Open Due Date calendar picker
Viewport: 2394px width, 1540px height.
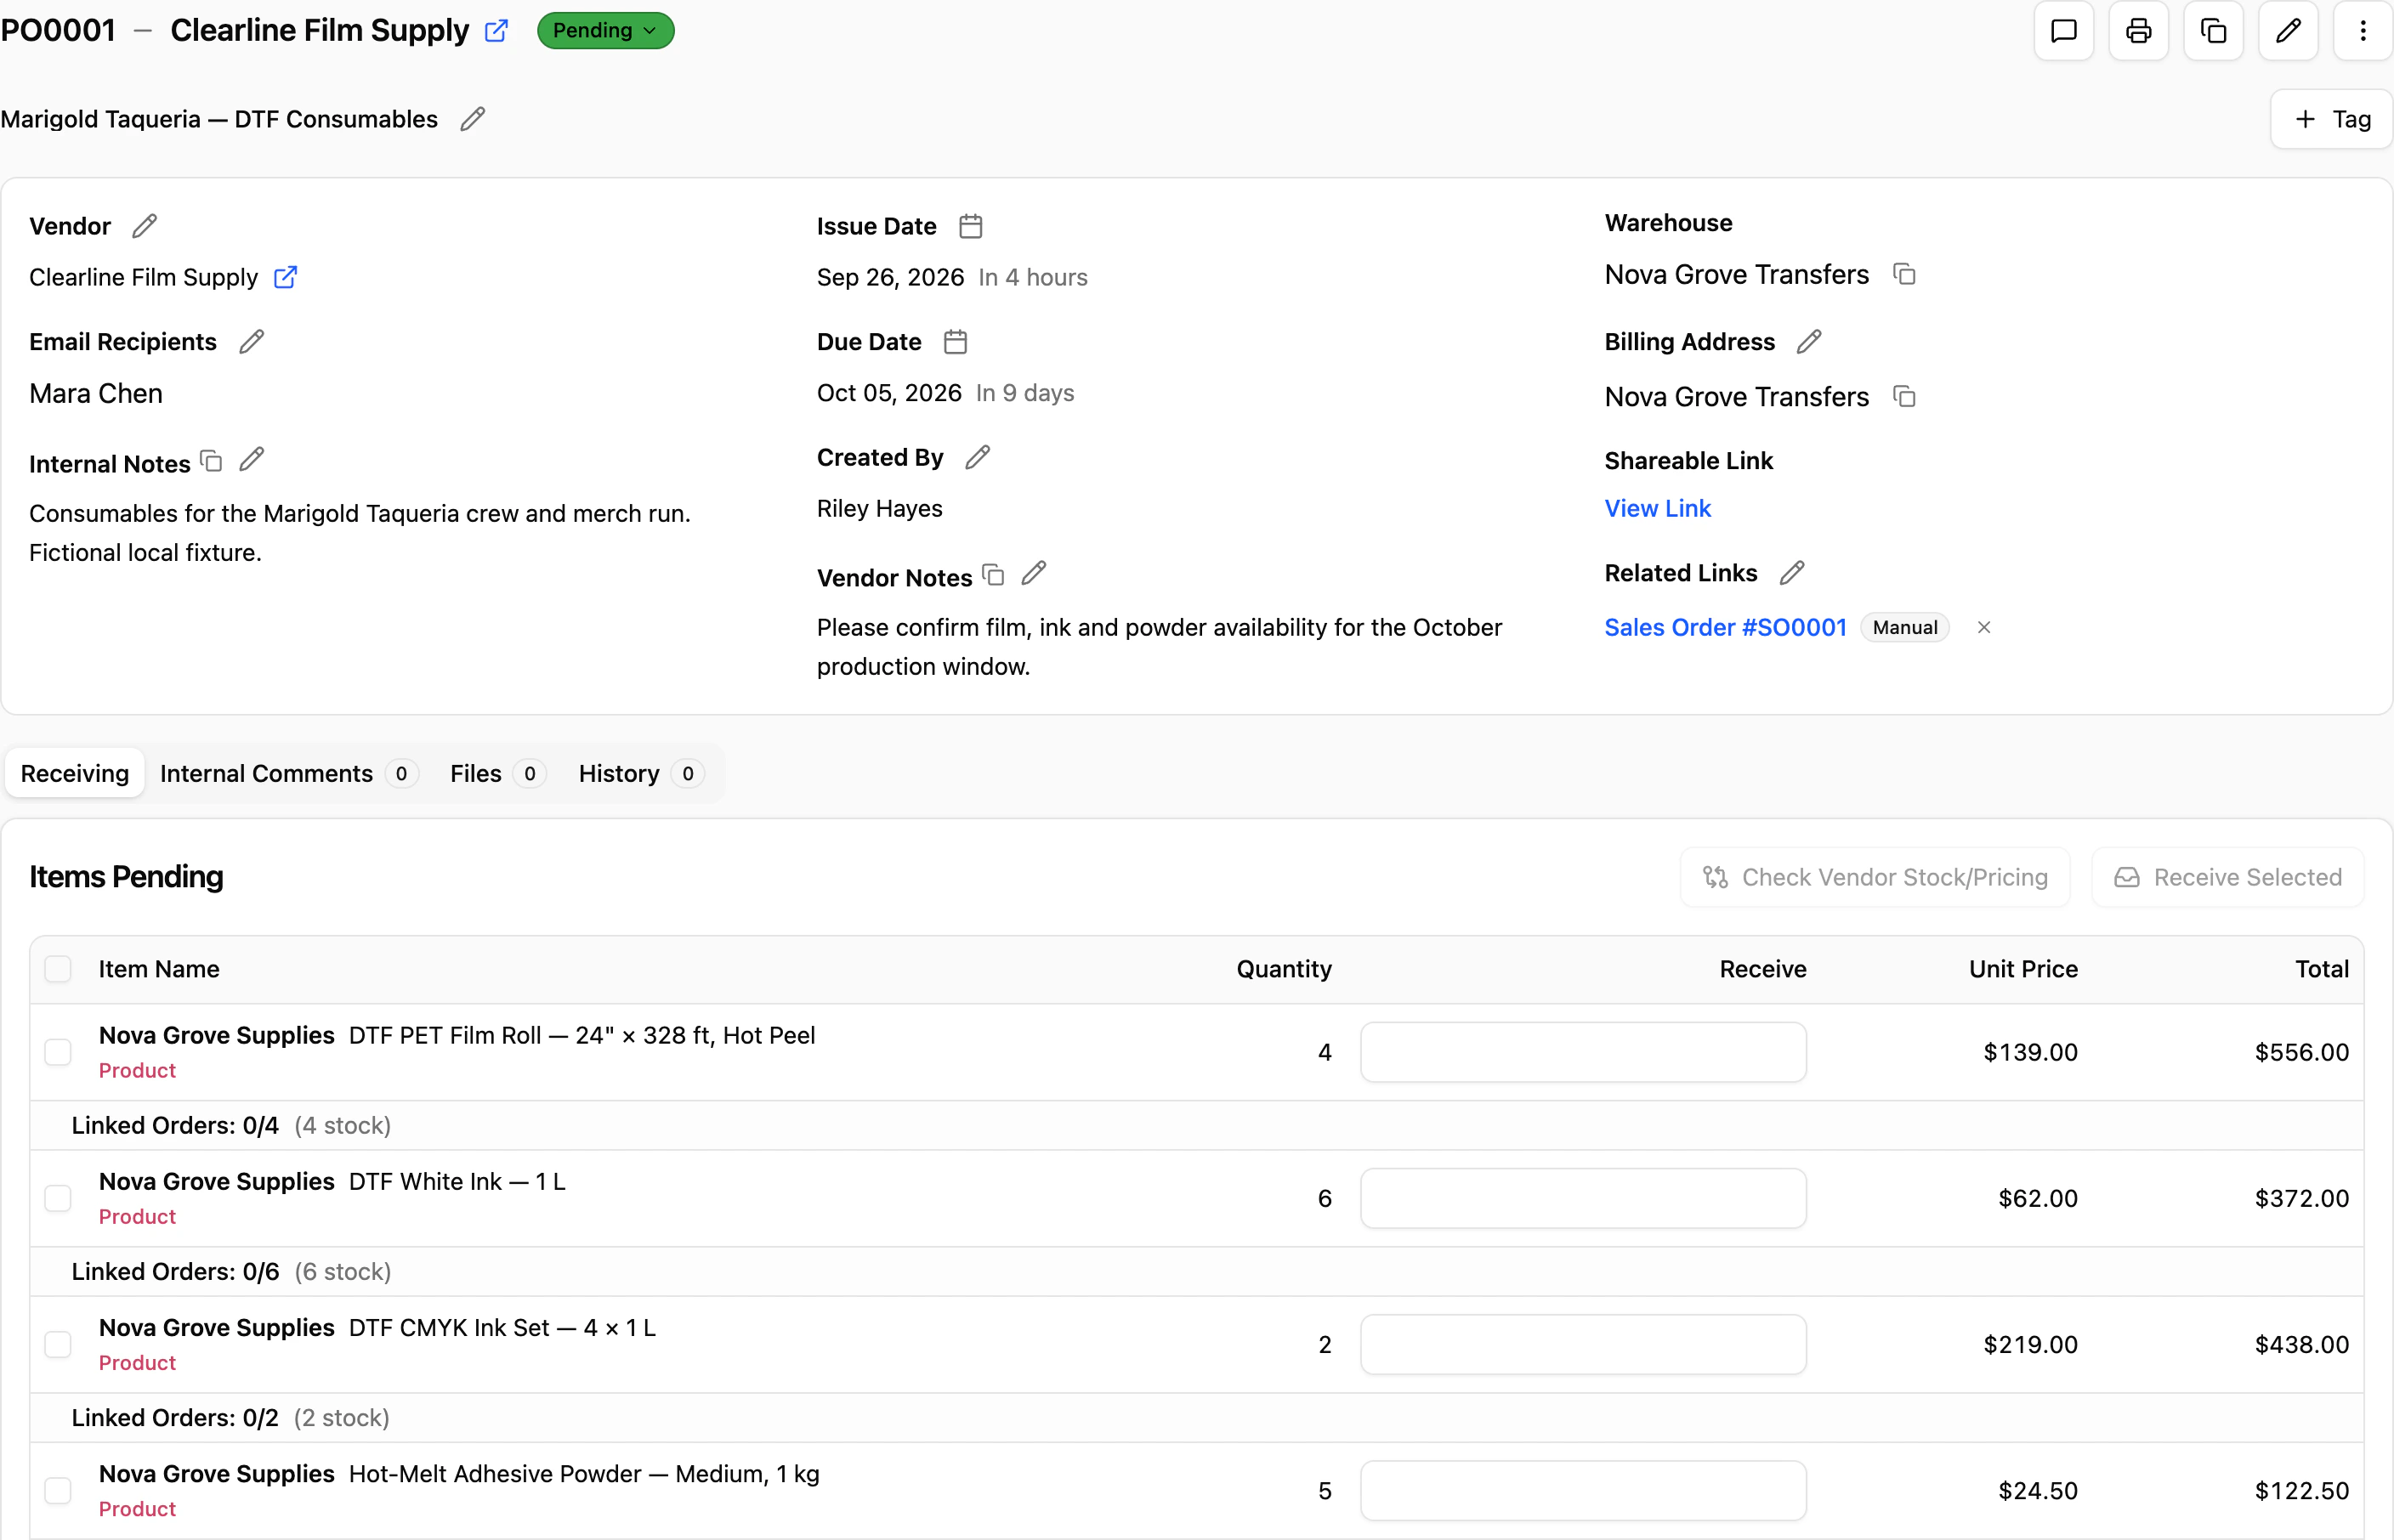pos(955,342)
